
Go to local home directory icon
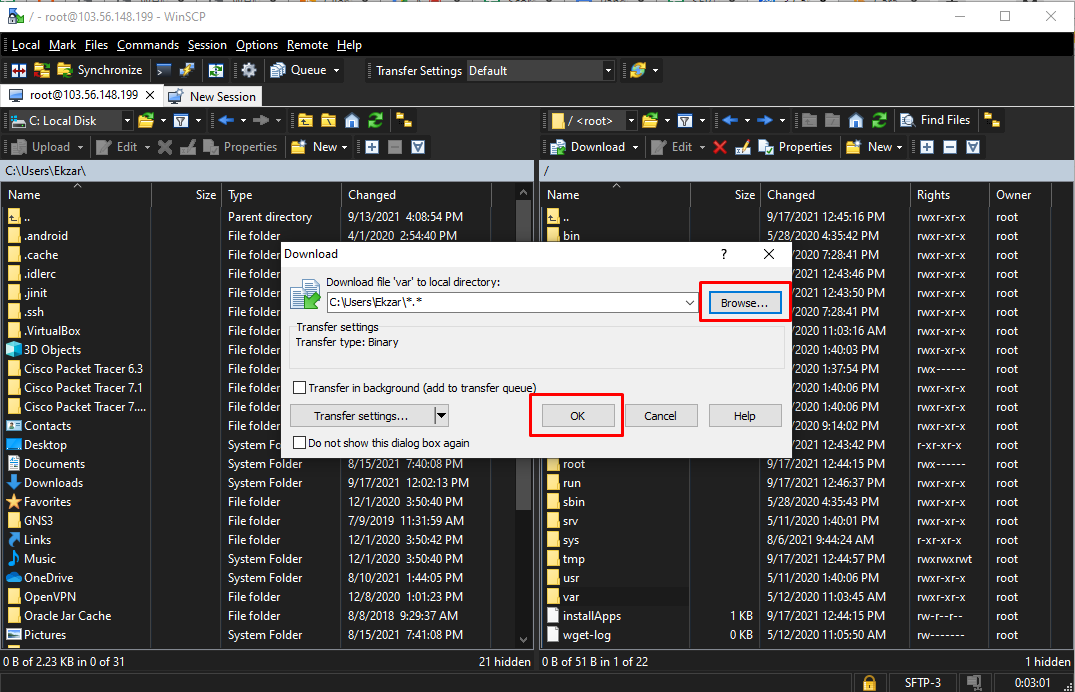(352, 121)
